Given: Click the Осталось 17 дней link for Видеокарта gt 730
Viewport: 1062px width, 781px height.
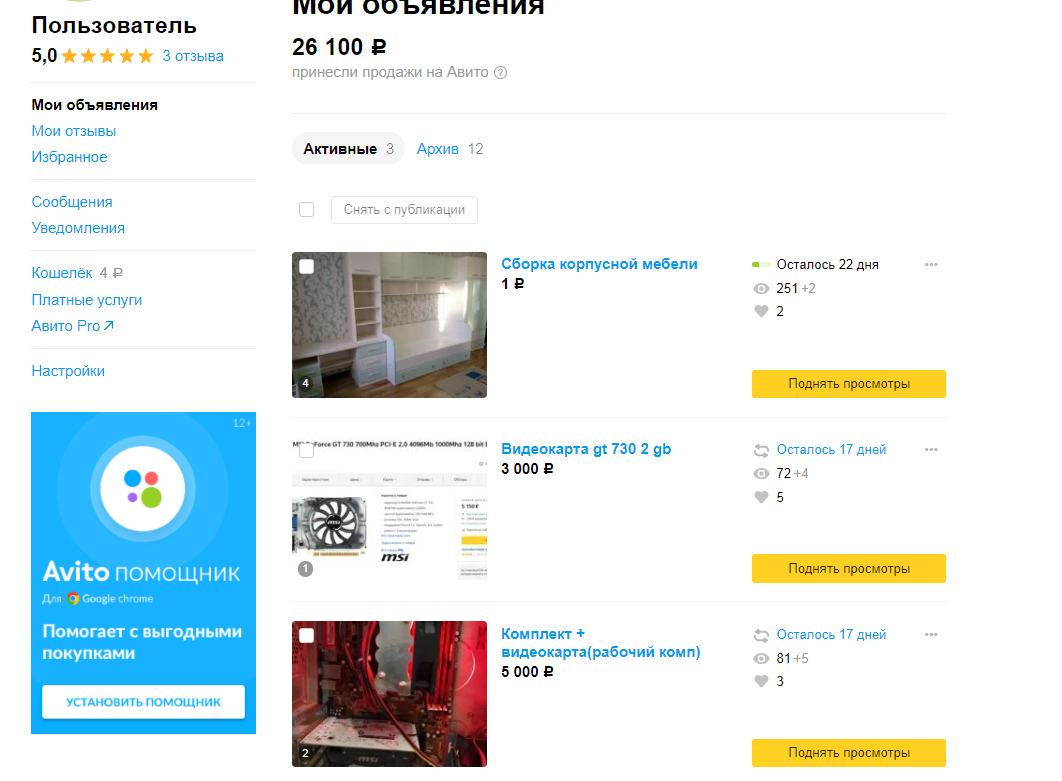Looking at the screenshot, I should click(831, 450).
